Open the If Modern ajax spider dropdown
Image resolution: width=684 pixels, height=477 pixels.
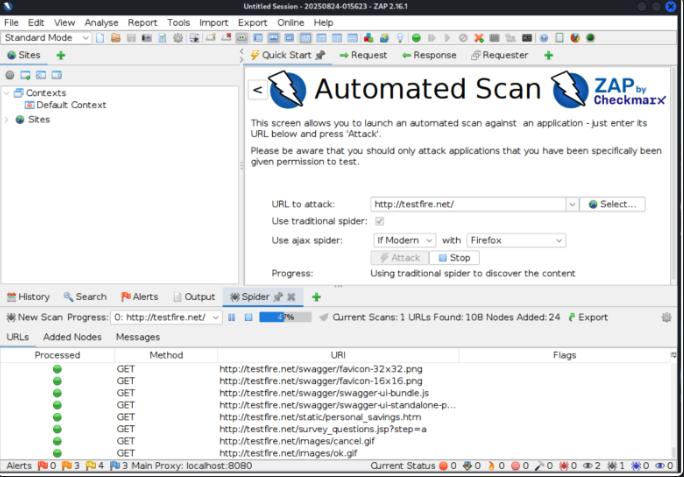pos(404,240)
